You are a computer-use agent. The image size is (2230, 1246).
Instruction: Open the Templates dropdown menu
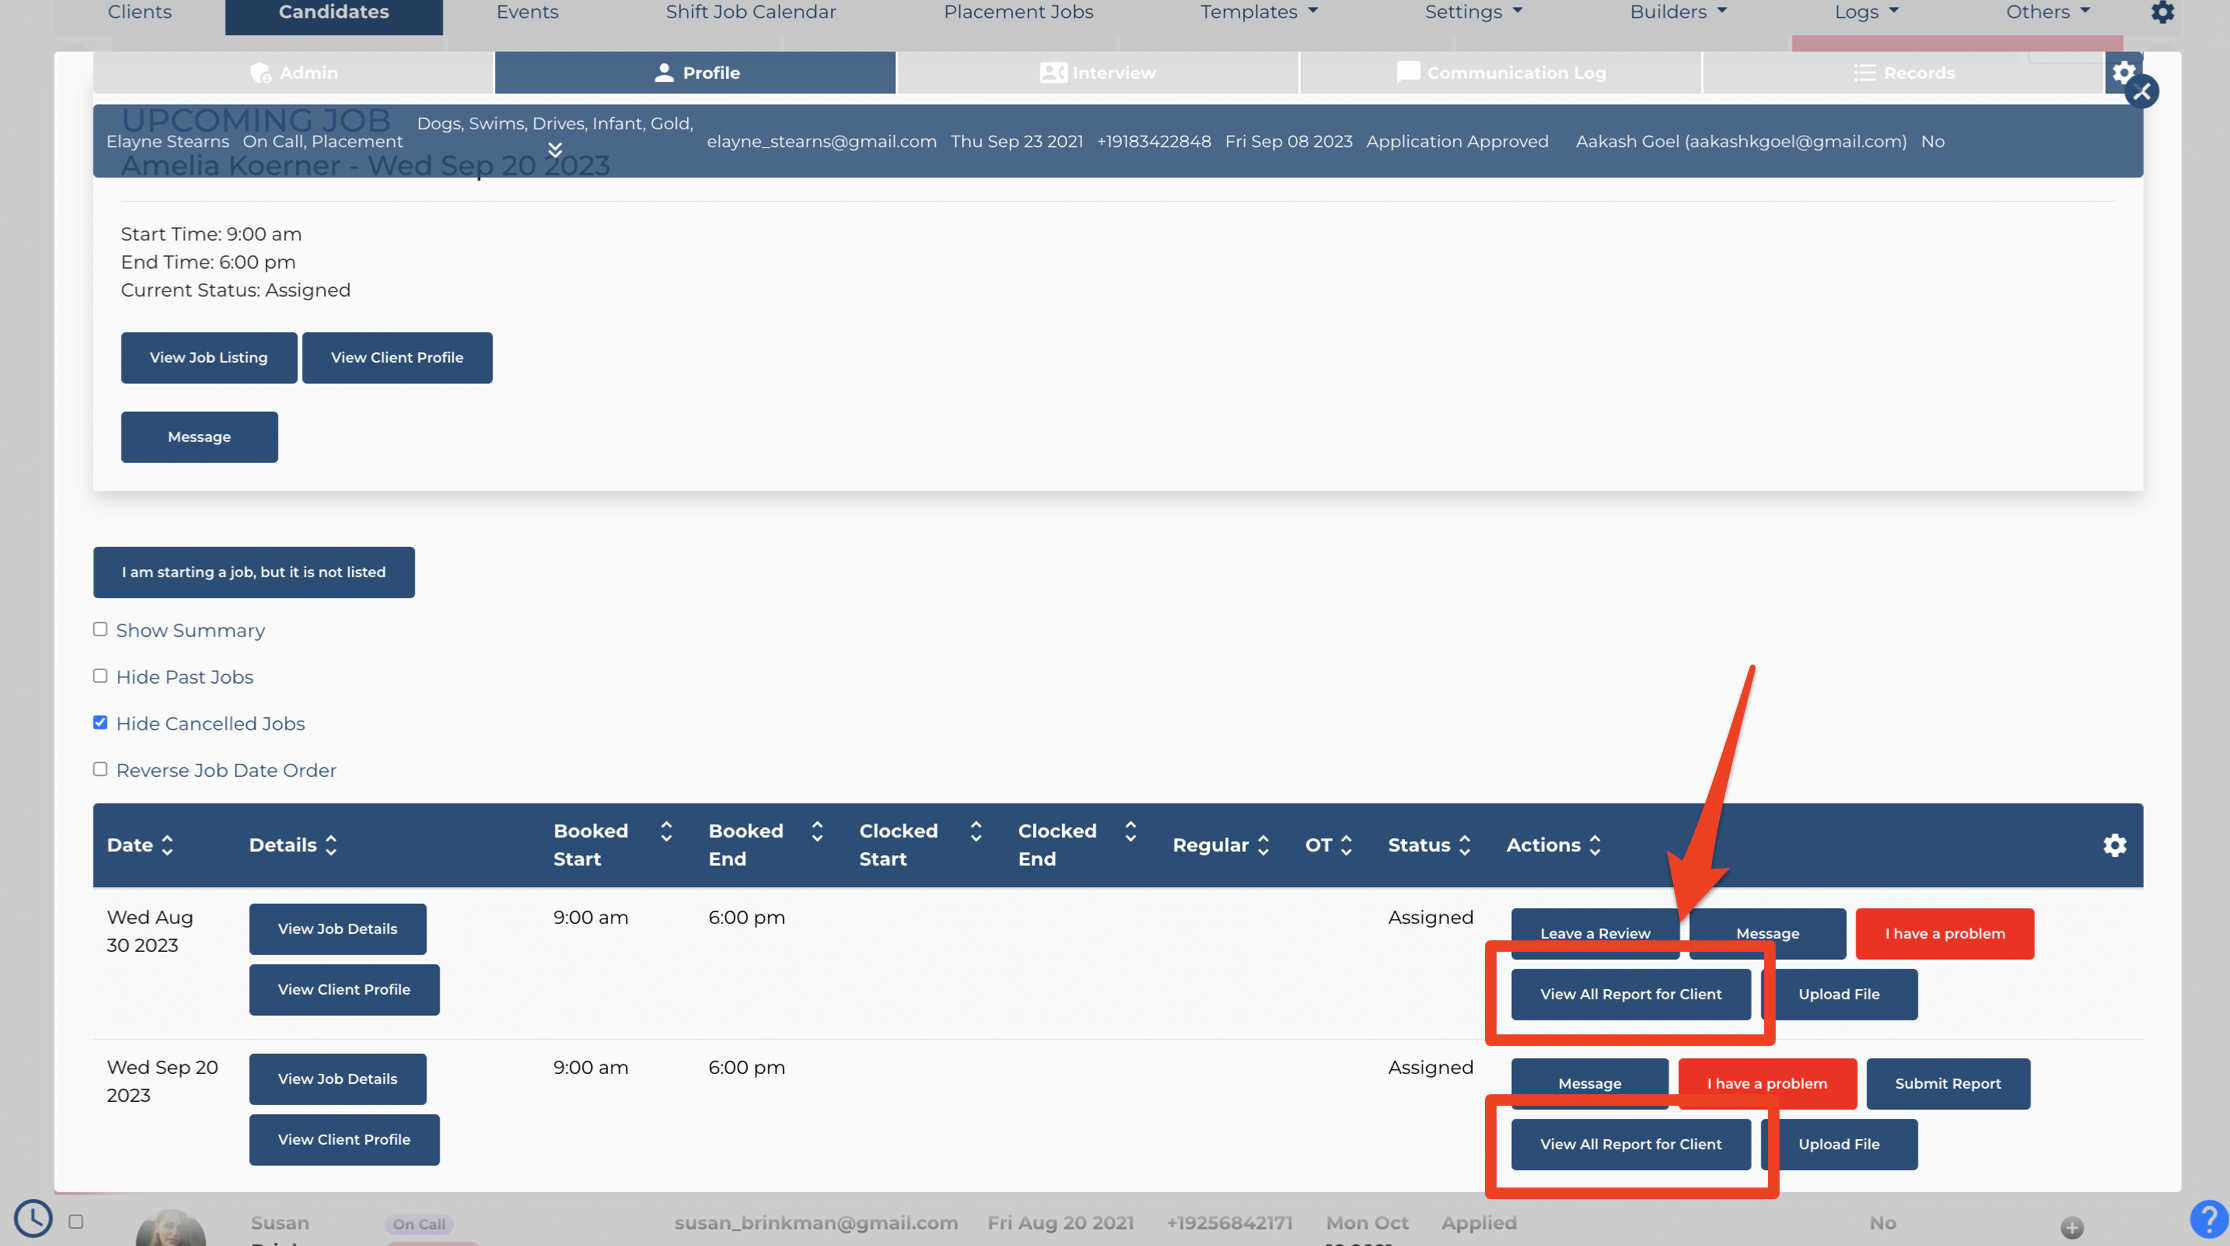1259,12
